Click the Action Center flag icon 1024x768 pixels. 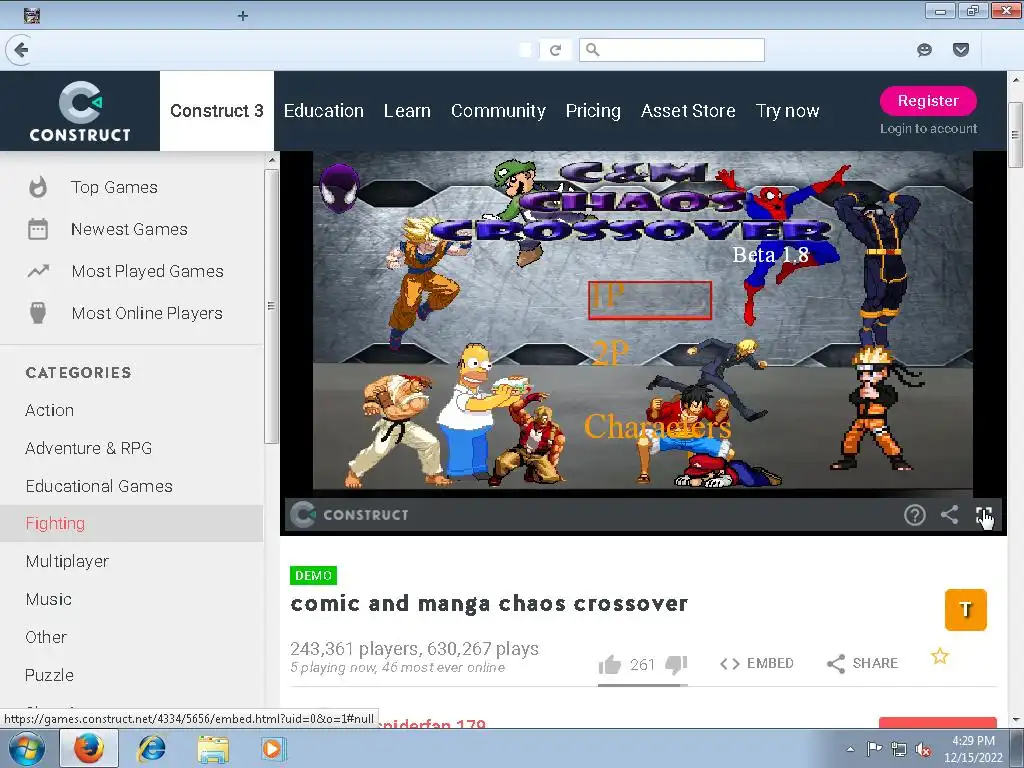click(874, 749)
